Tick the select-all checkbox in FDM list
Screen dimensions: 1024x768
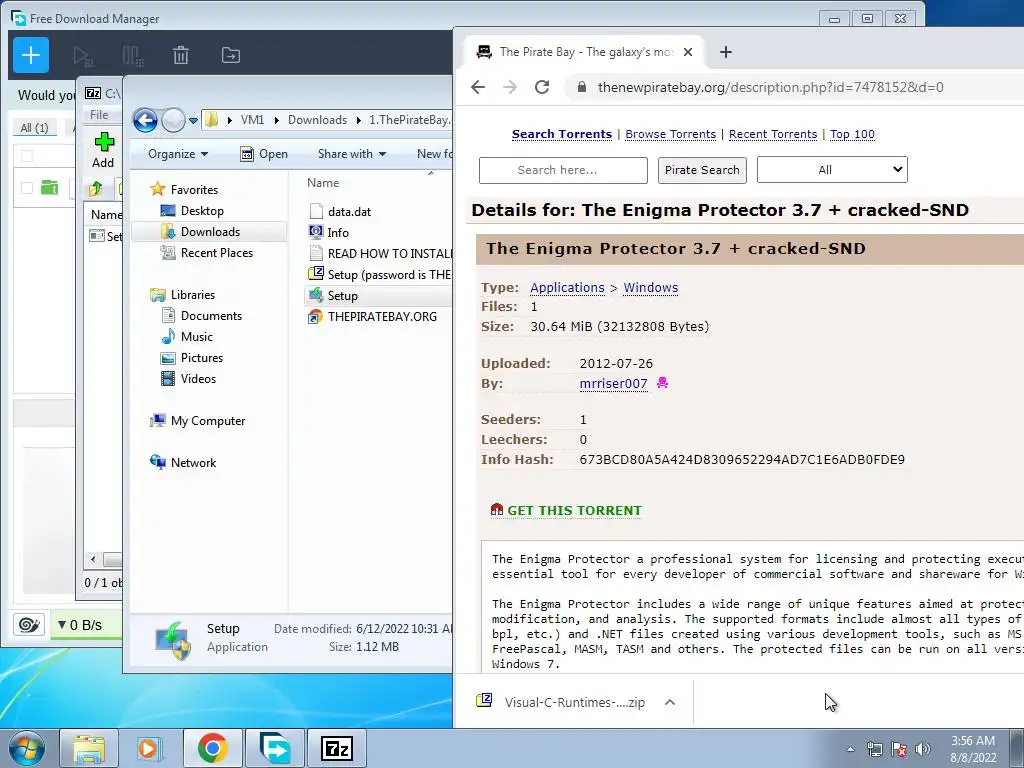point(27,155)
